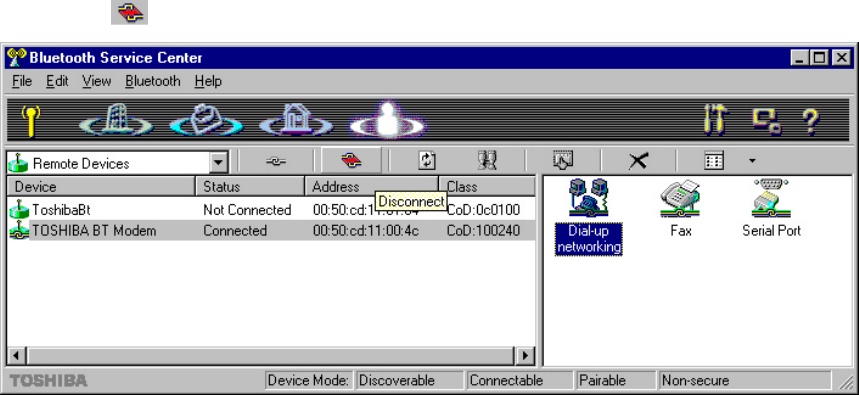The width and height of the screenshot is (859, 395).
Task: Click the horizontal scrollbar right arrow
Action: click(525, 356)
